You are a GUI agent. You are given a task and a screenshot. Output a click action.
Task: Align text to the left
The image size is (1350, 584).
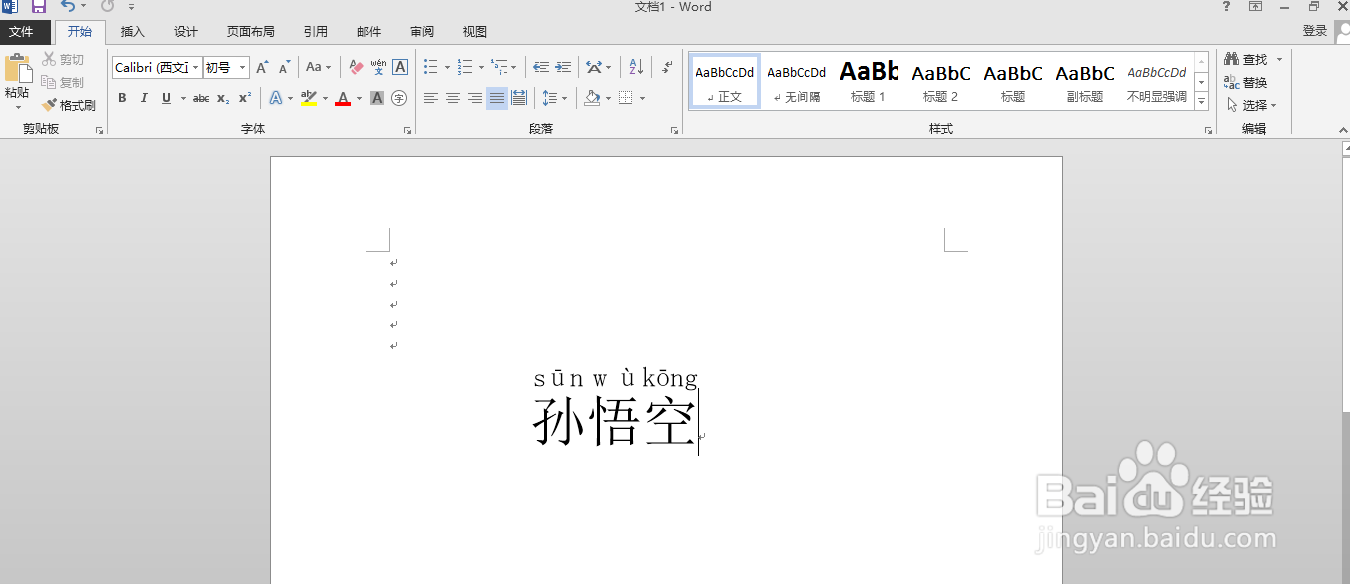click(x=431, y=98)
